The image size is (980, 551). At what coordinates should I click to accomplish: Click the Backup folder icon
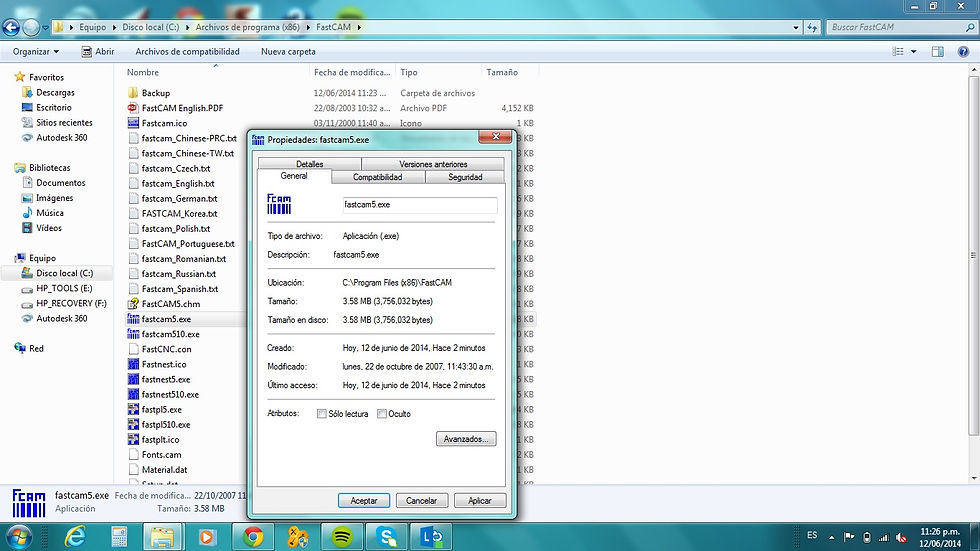pyautogui.click(x=132, y=93)
